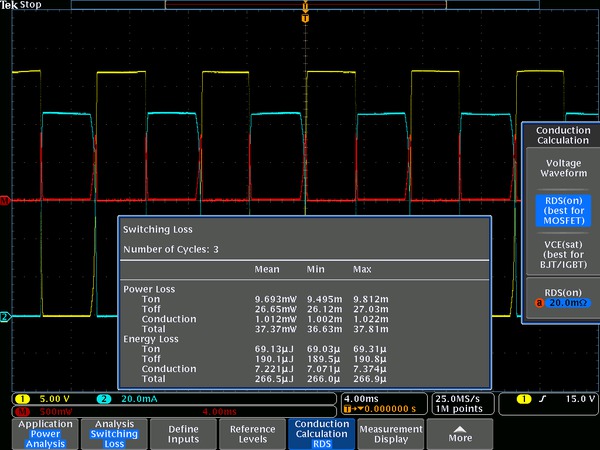Click the red math channel M badge

(x=19, y=411)
